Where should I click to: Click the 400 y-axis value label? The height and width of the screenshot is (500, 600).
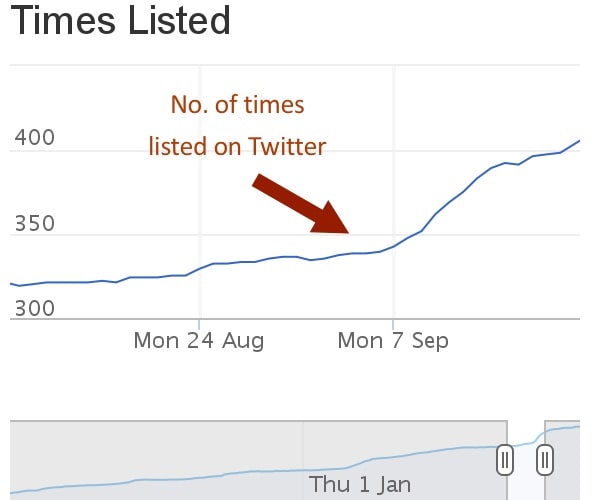click(x=33, y=140)
